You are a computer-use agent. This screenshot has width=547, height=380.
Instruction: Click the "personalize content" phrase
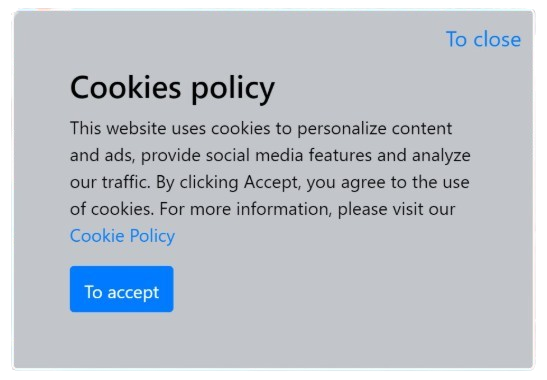375,128
